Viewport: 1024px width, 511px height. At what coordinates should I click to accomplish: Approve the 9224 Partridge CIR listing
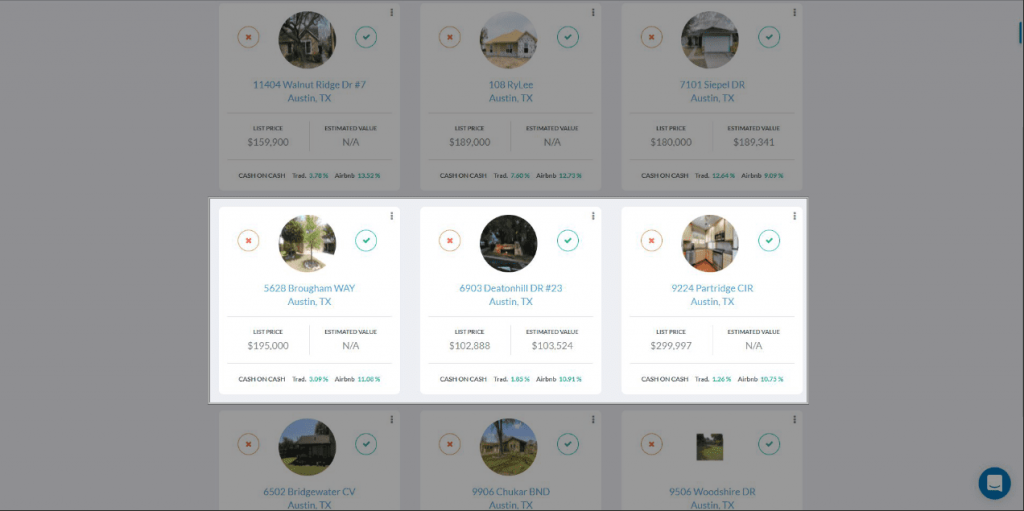769,241
